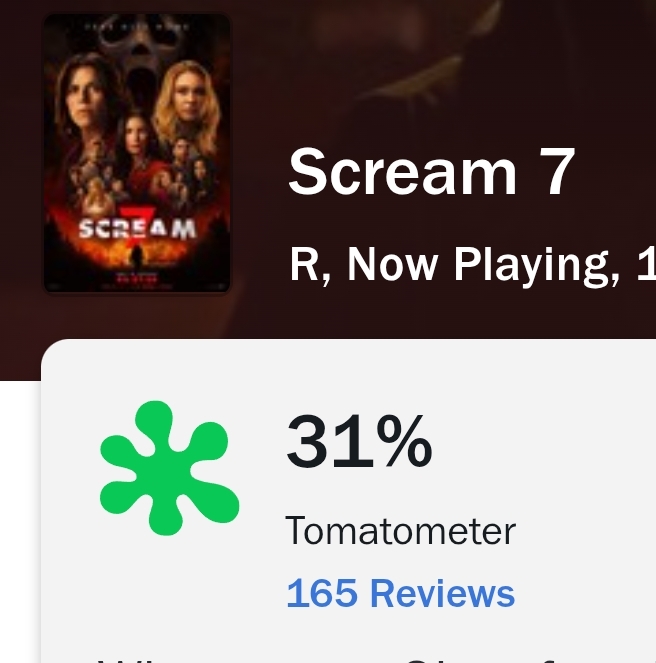Click the dark-haired woman on the poster
The width and height of the screenshot is (656, 663).
[90, 100]
